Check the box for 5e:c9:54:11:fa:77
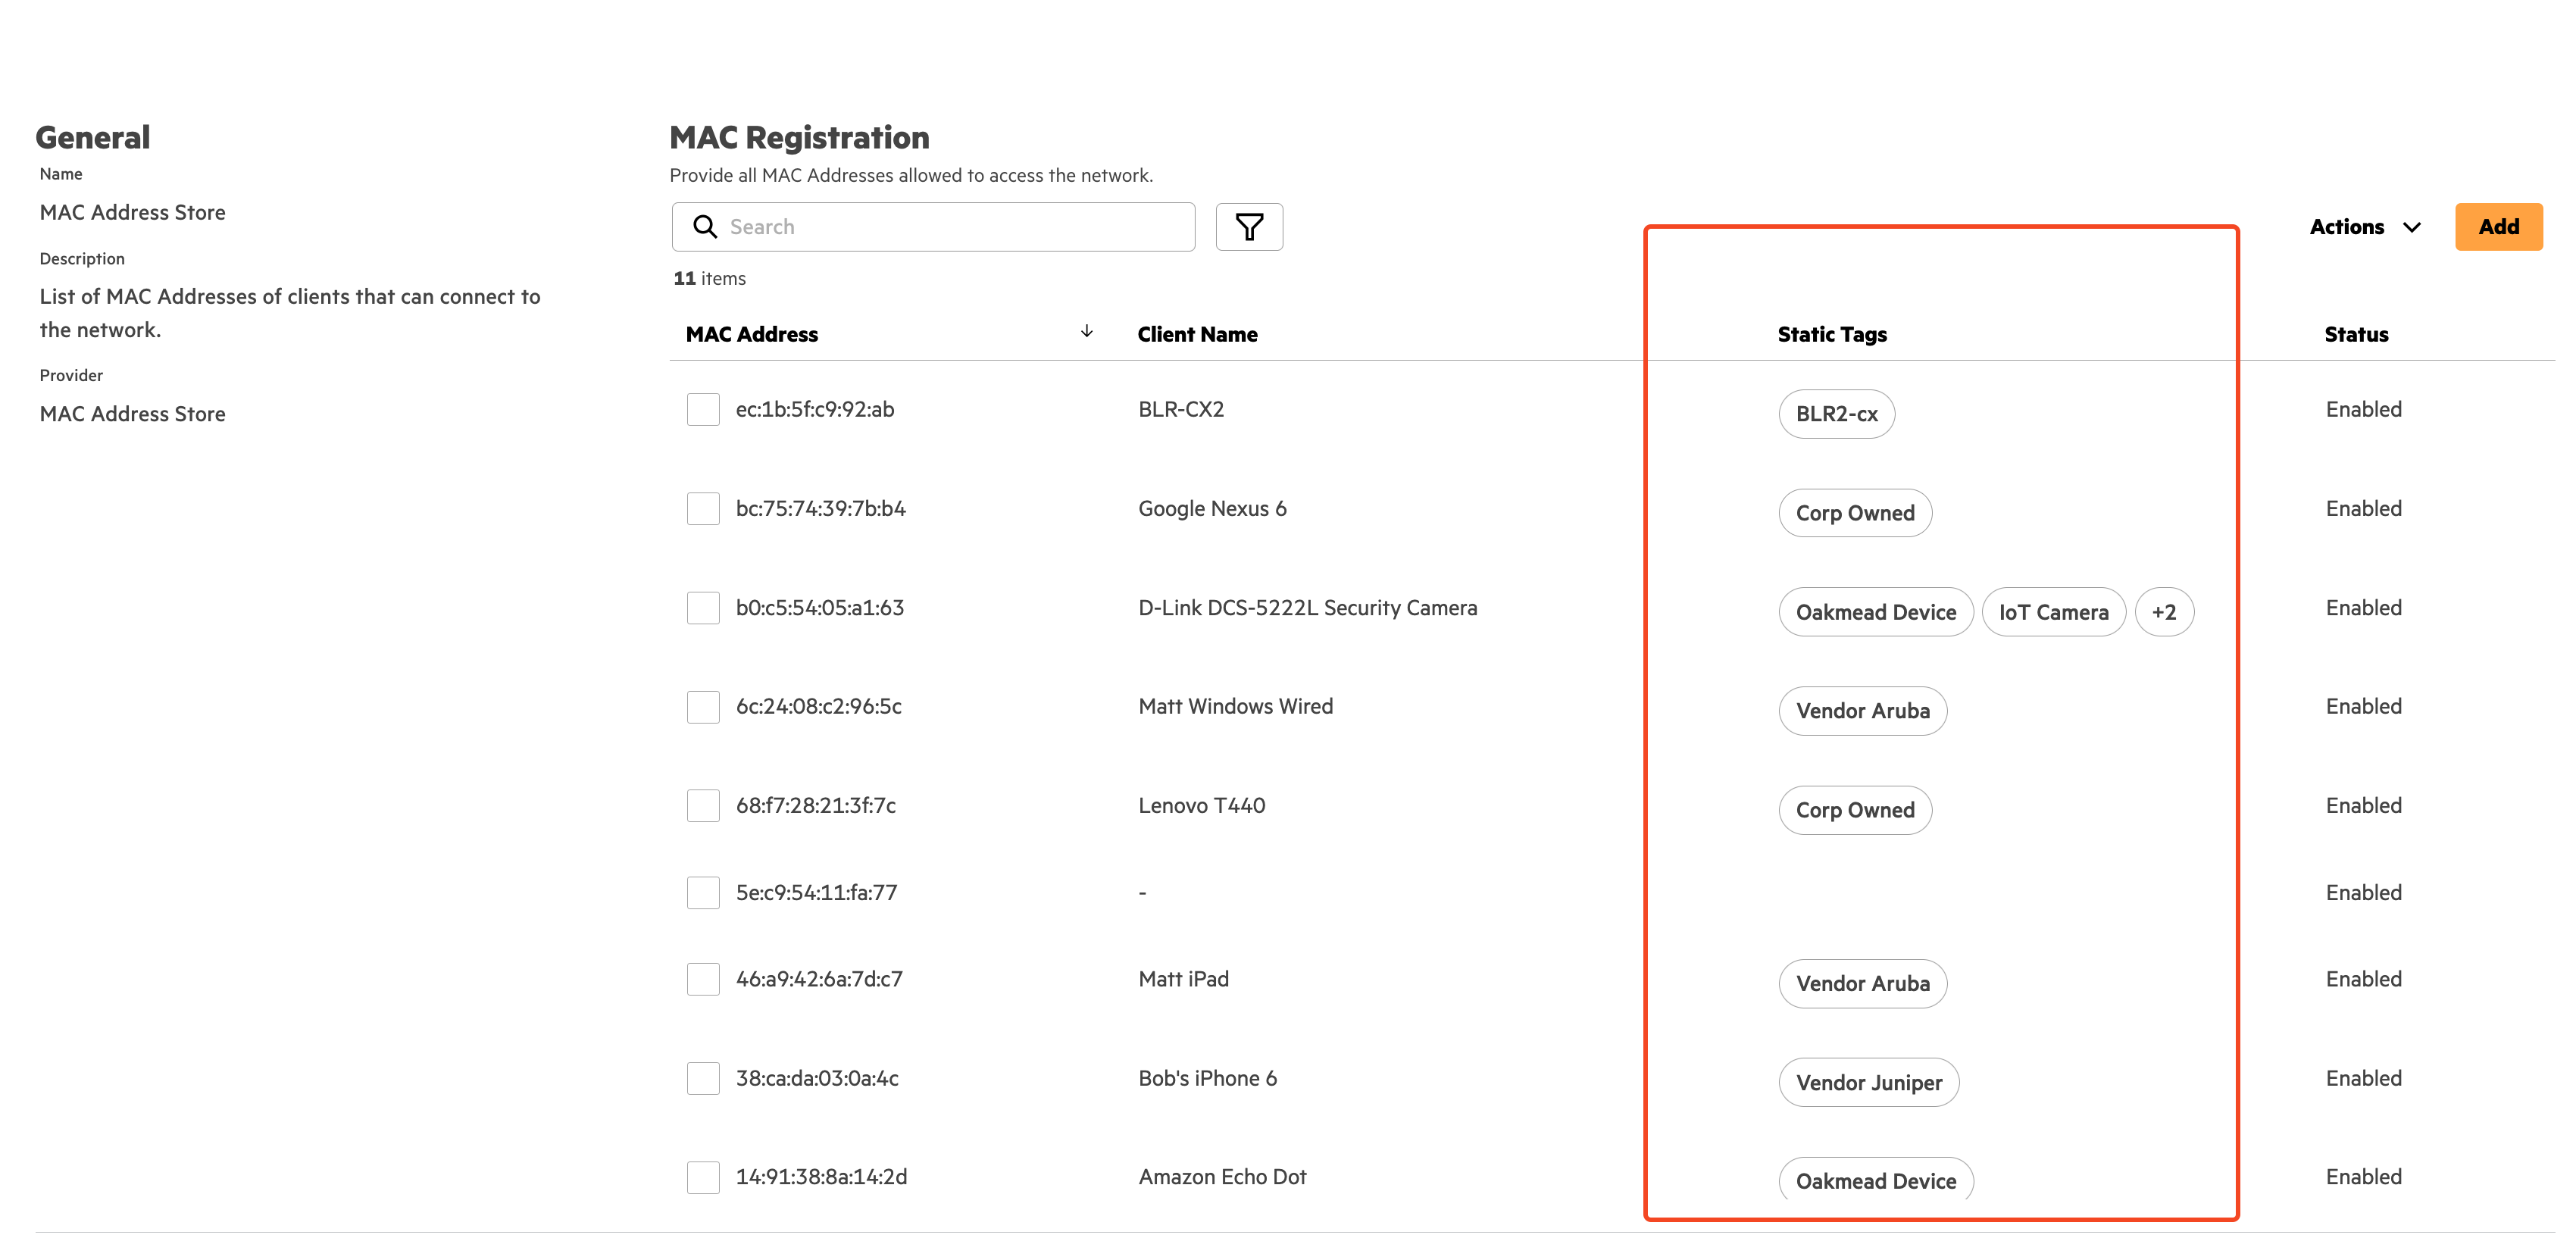Image resolution: width=2576 pixels, height=1238 pixels. pos(703,892)
